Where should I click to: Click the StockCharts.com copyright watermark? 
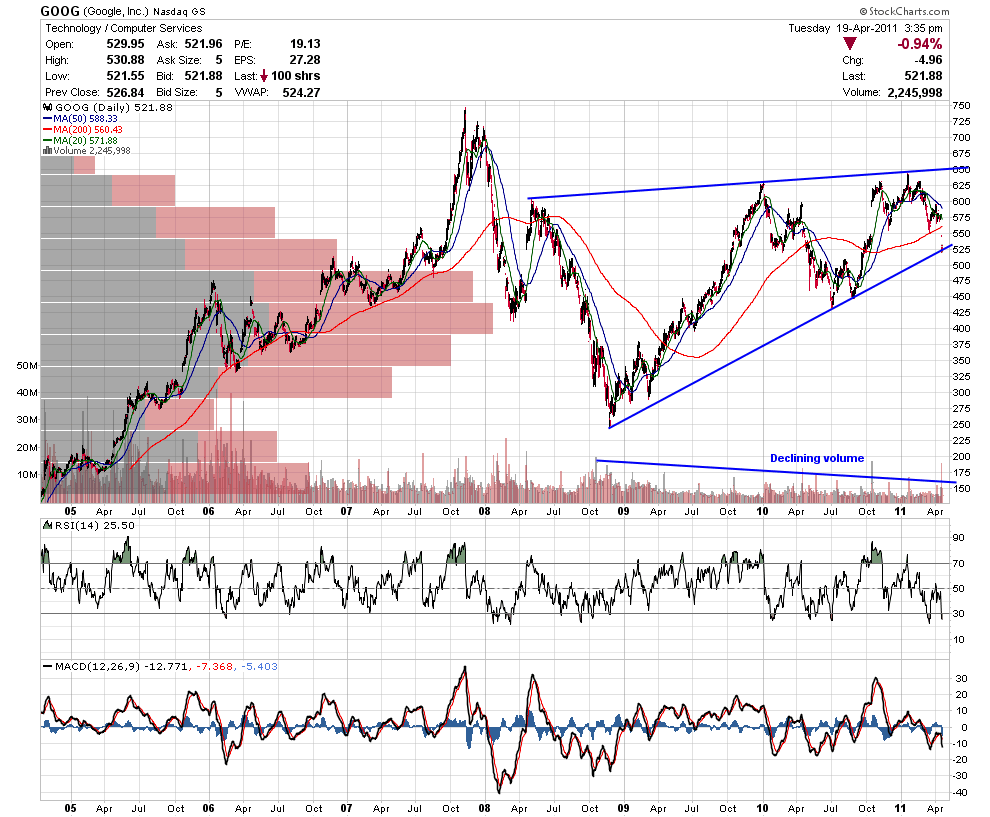pos(904,11)
